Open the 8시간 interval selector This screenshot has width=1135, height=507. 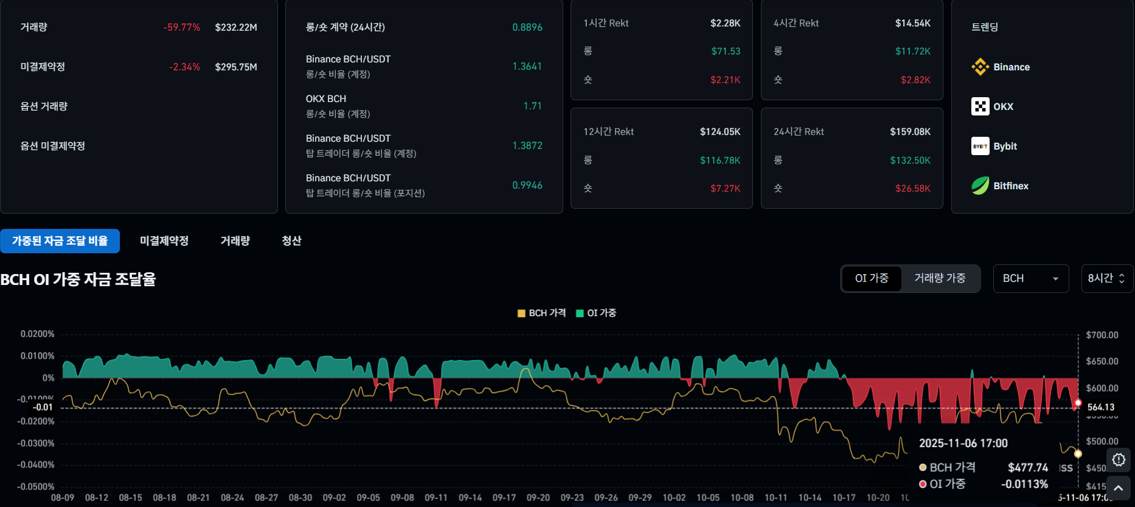coord(1106,278)
